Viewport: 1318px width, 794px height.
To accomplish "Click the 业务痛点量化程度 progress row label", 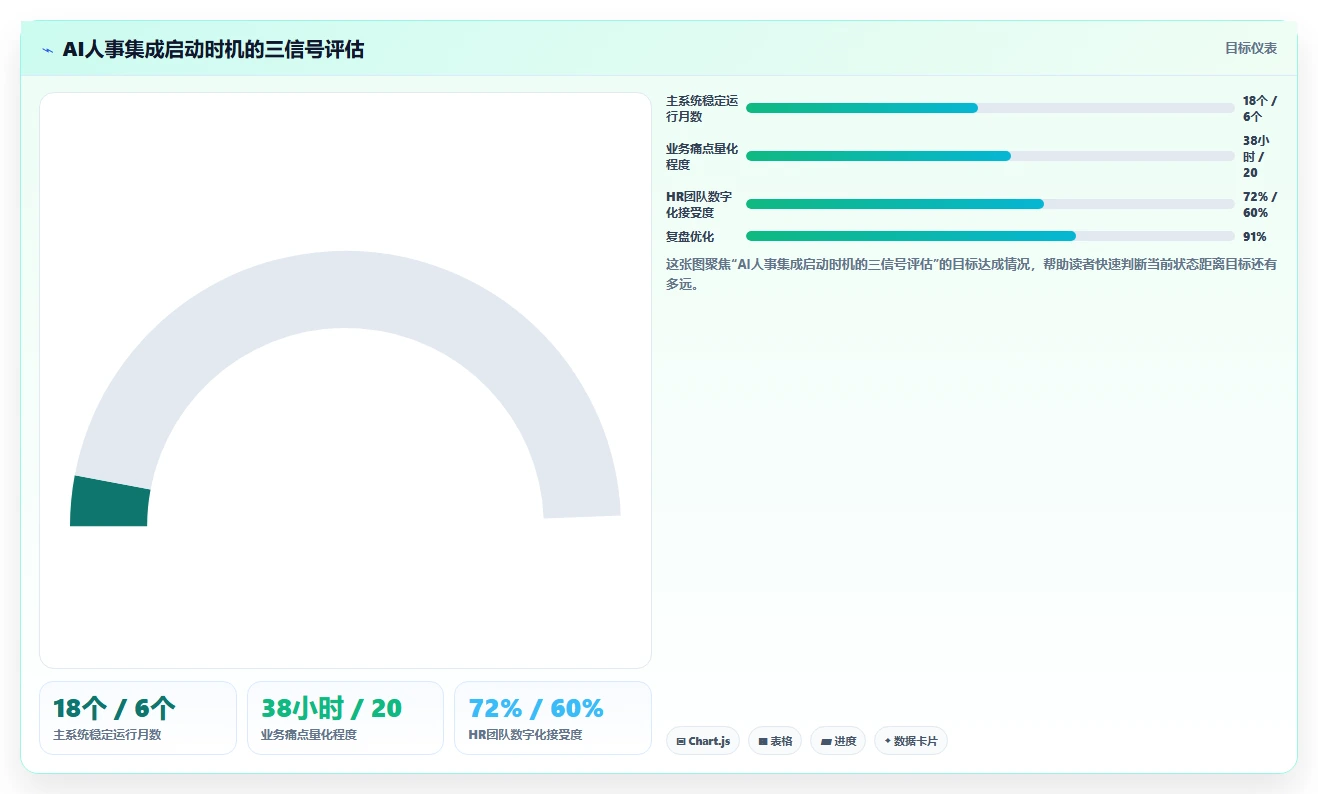I will point(702,156).
